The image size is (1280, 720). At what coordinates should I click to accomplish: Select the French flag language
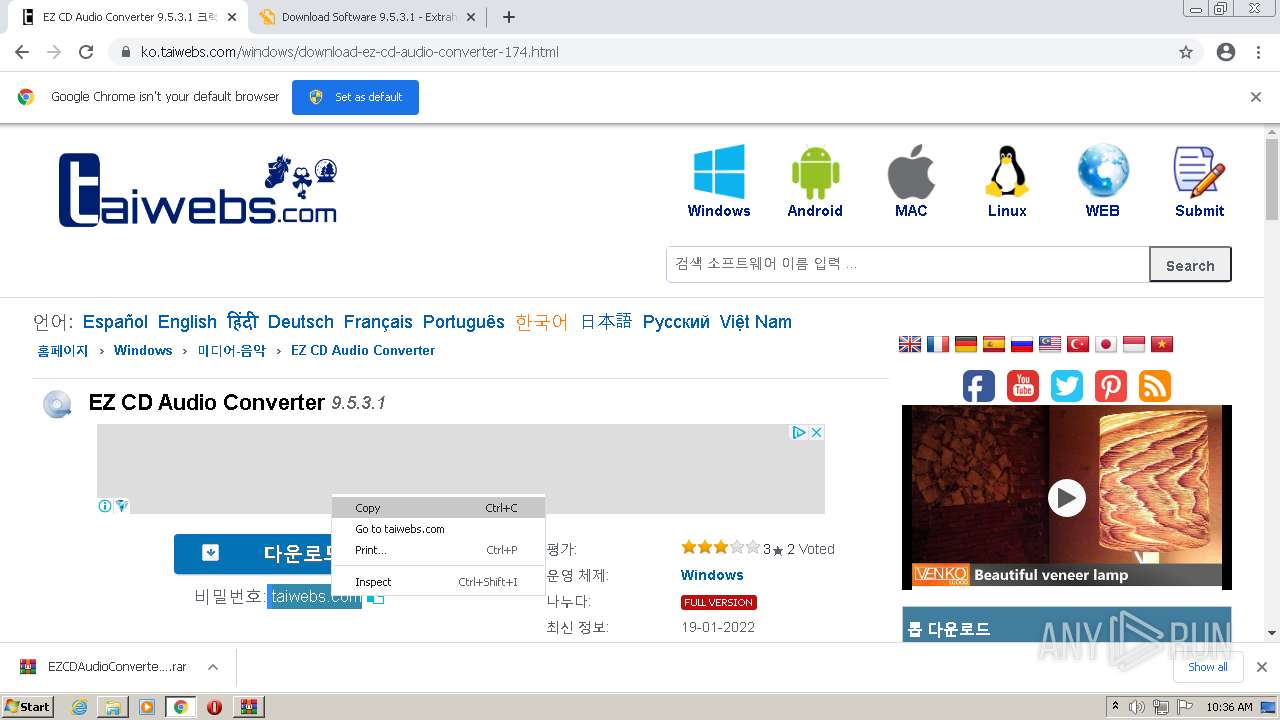[938, 344]
